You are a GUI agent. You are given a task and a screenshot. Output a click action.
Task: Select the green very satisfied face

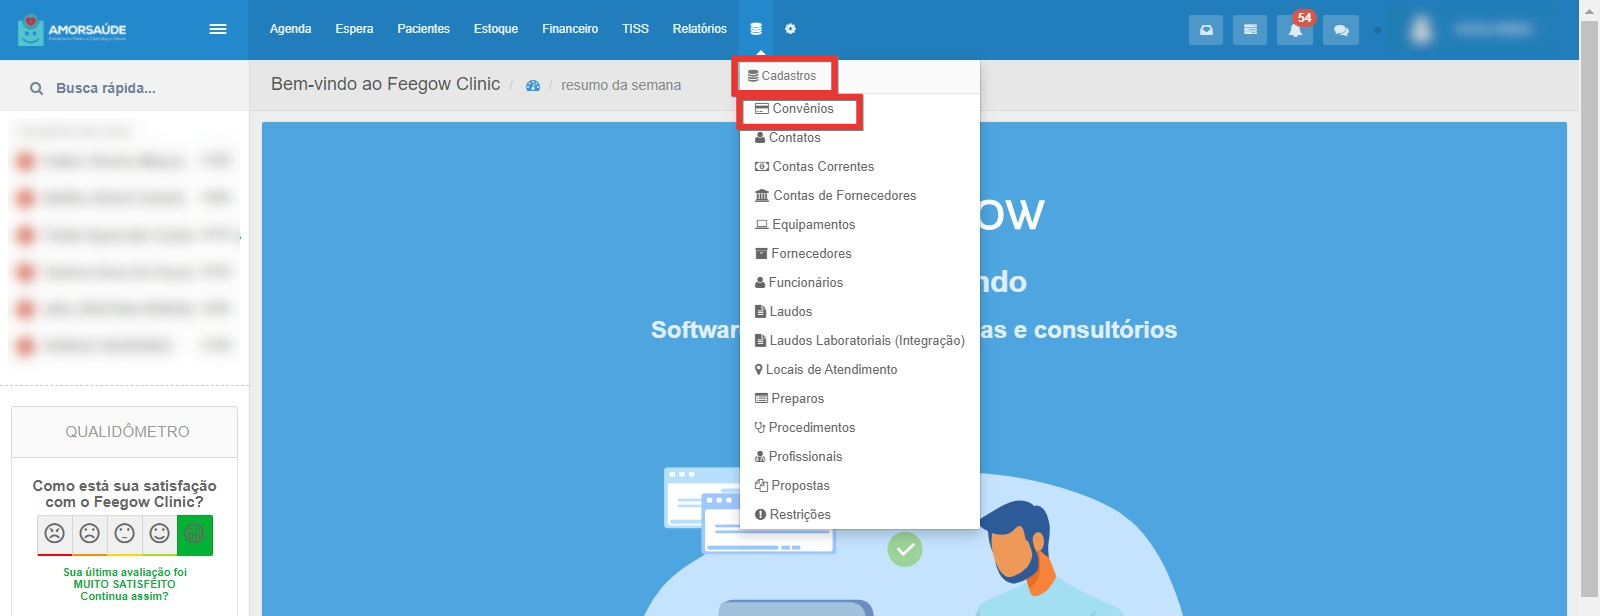click(x=195, y=534)
